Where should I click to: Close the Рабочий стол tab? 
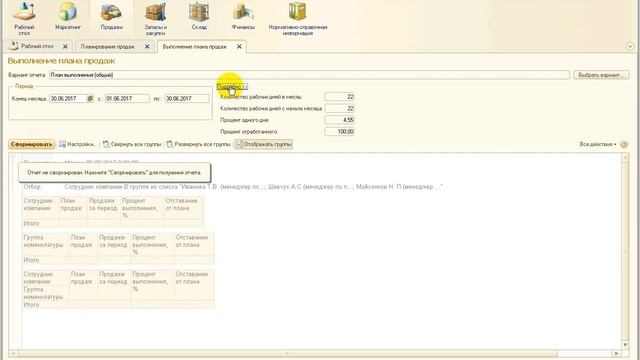point(65,47)
